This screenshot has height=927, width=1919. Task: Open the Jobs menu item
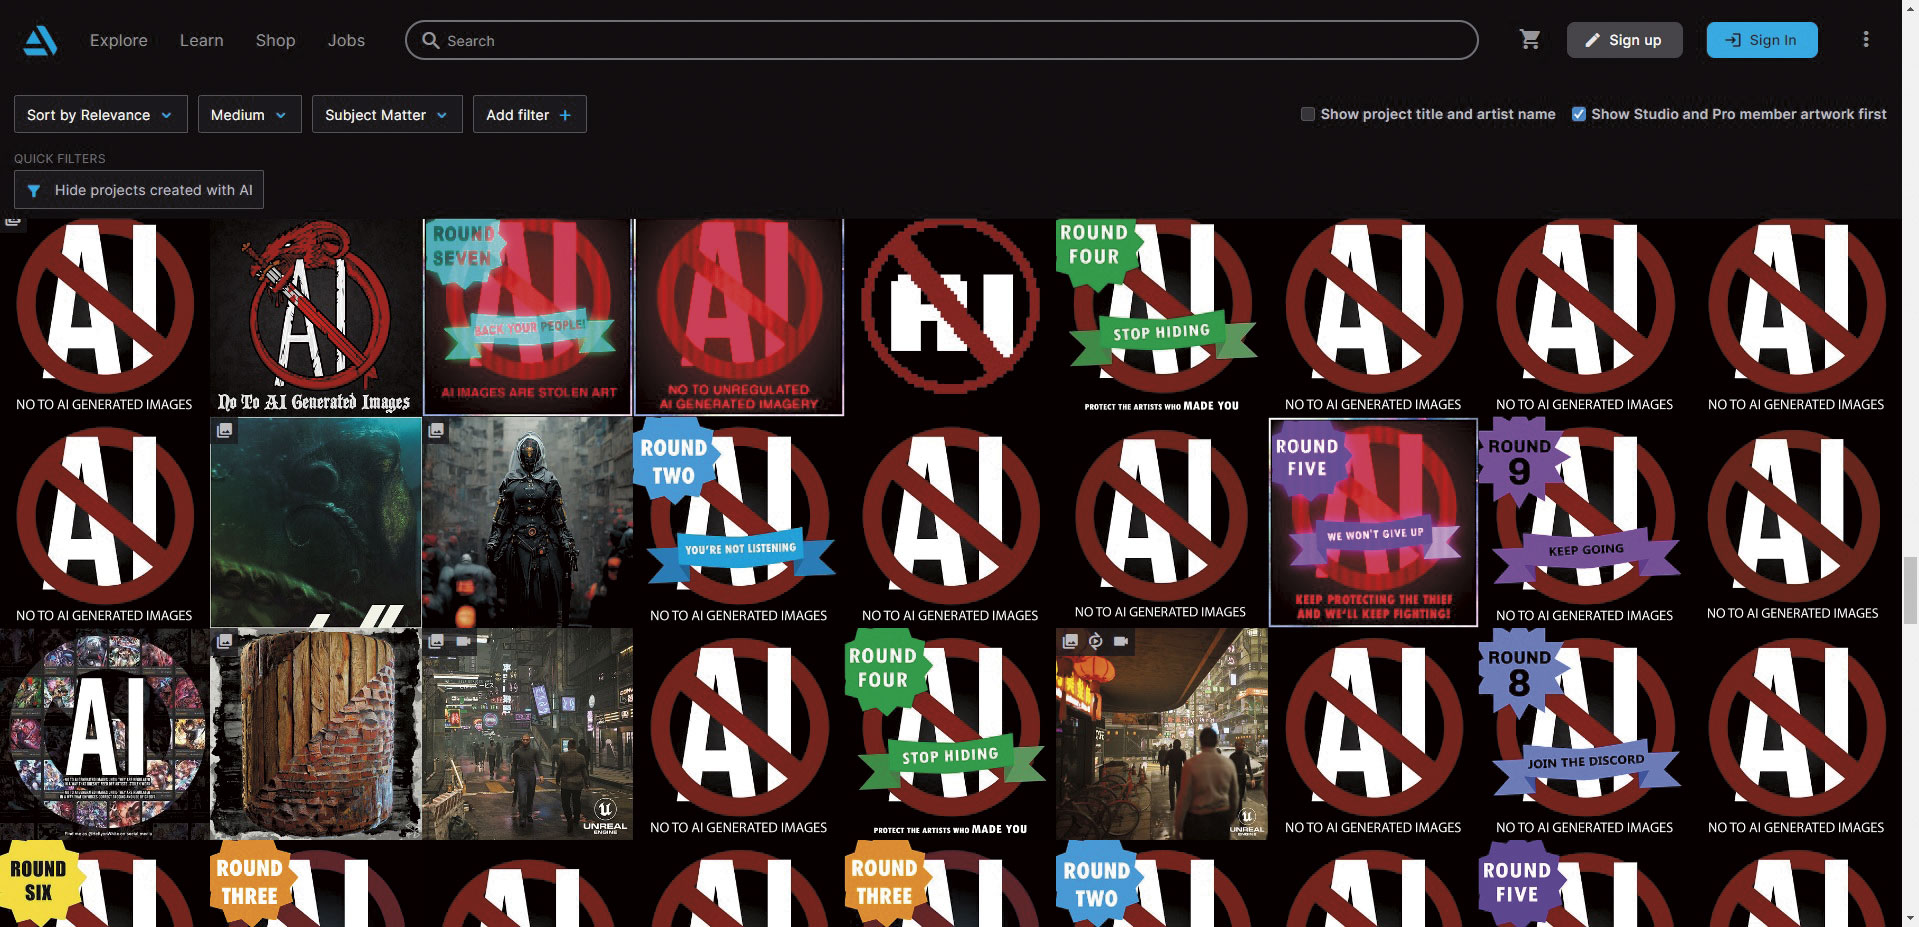(x=346, y=40)
